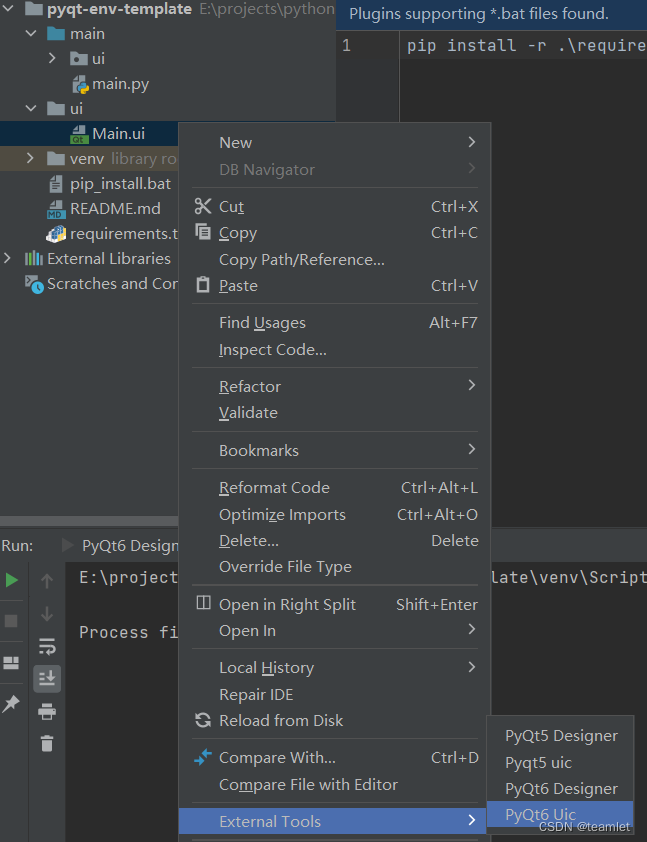Click the Run tab arrow icon before PyQt6 Designer
The width and height of the screenshot is (647, 842).
[68, 546]
